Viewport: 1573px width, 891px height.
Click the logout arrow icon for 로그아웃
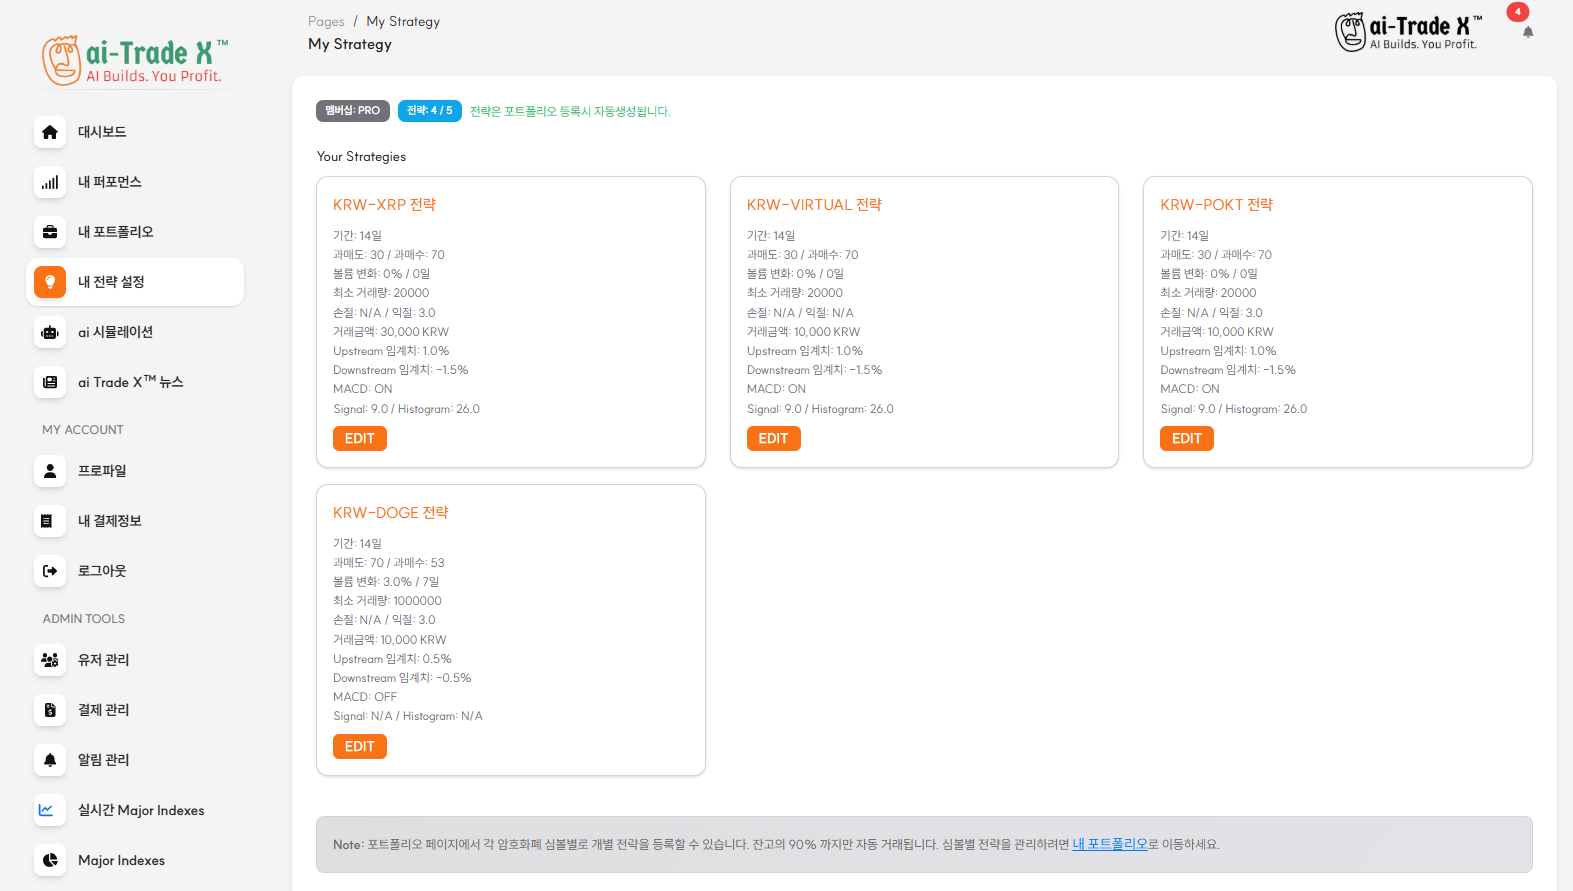point(50,571)
